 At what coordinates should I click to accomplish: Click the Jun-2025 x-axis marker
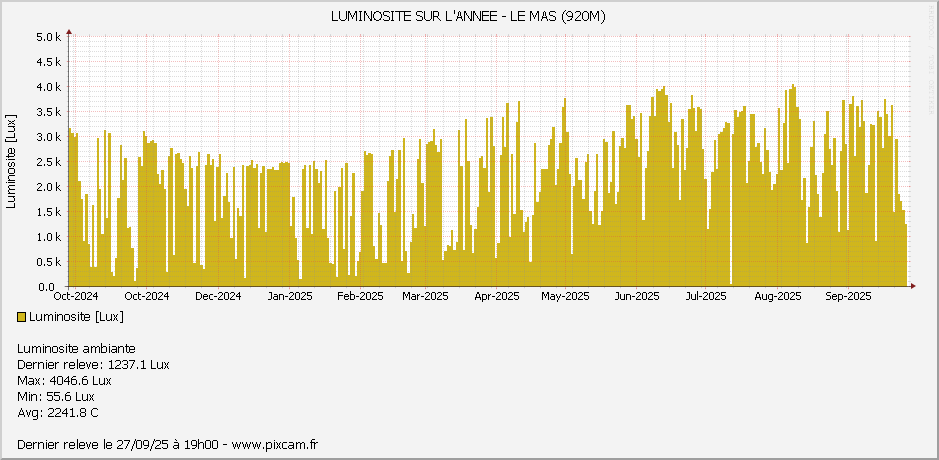click(636, 296)
